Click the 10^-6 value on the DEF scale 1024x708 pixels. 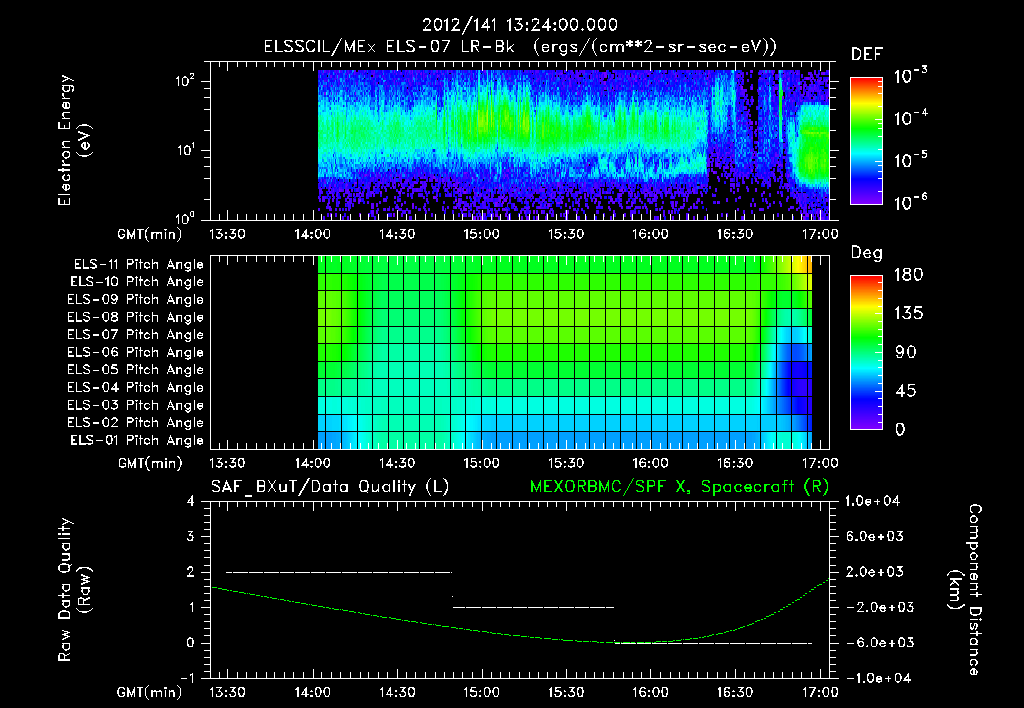(x=910, y=202)
